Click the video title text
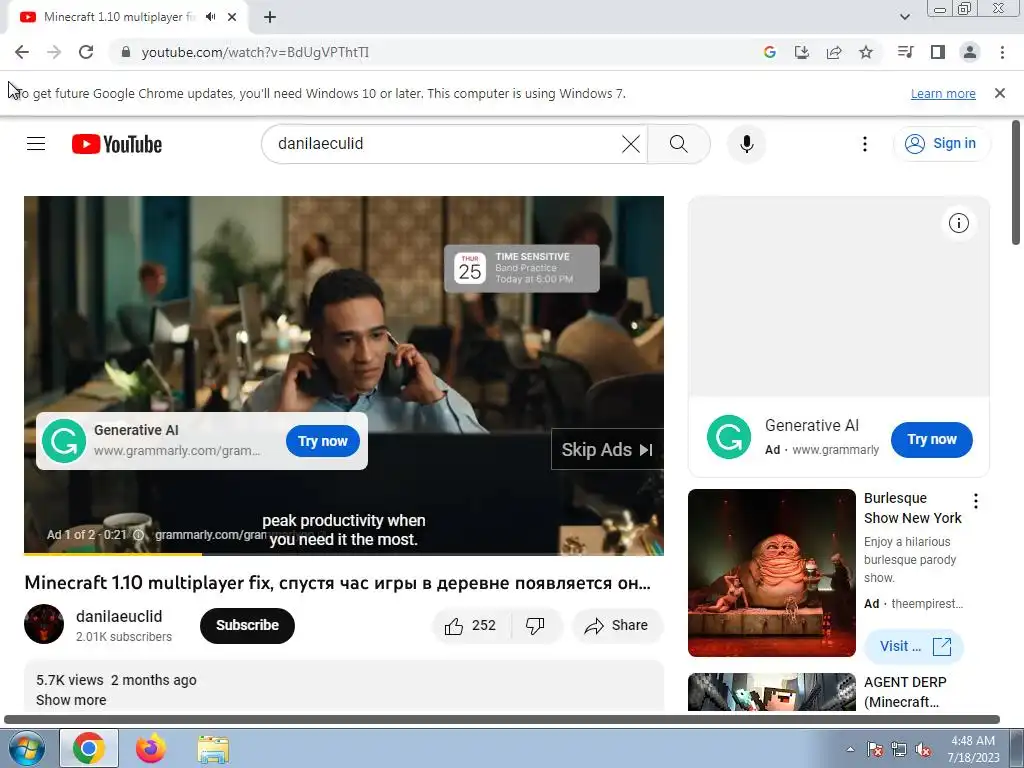The image size is (1024, 768). coord(338,583)
